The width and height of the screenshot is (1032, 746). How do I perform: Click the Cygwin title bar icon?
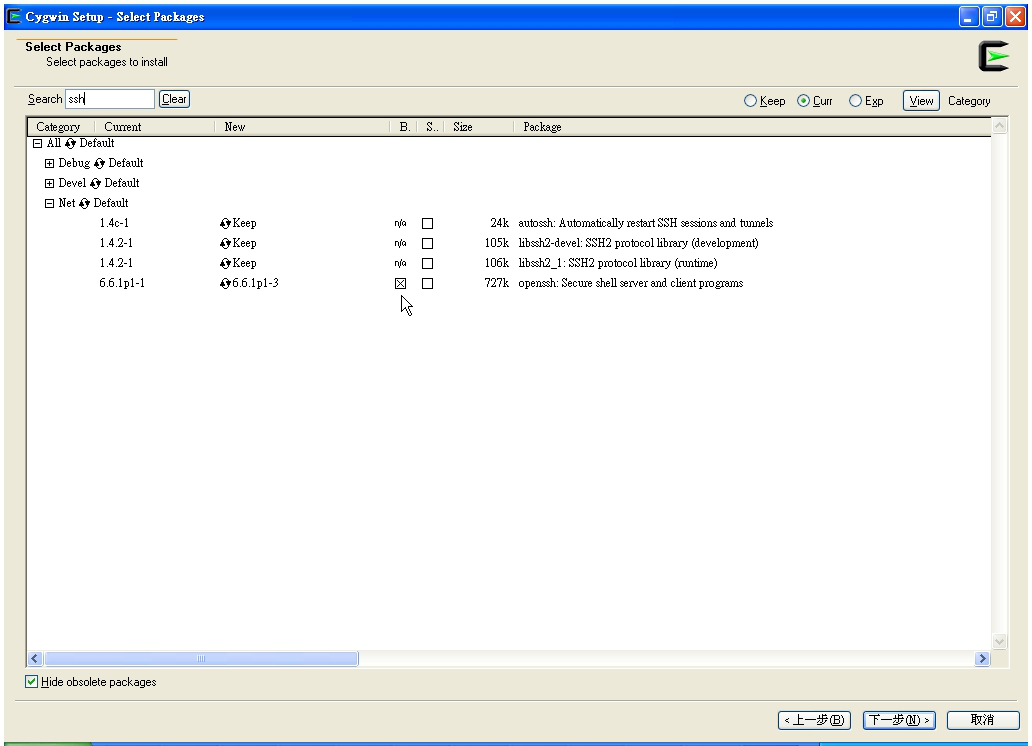13,16
